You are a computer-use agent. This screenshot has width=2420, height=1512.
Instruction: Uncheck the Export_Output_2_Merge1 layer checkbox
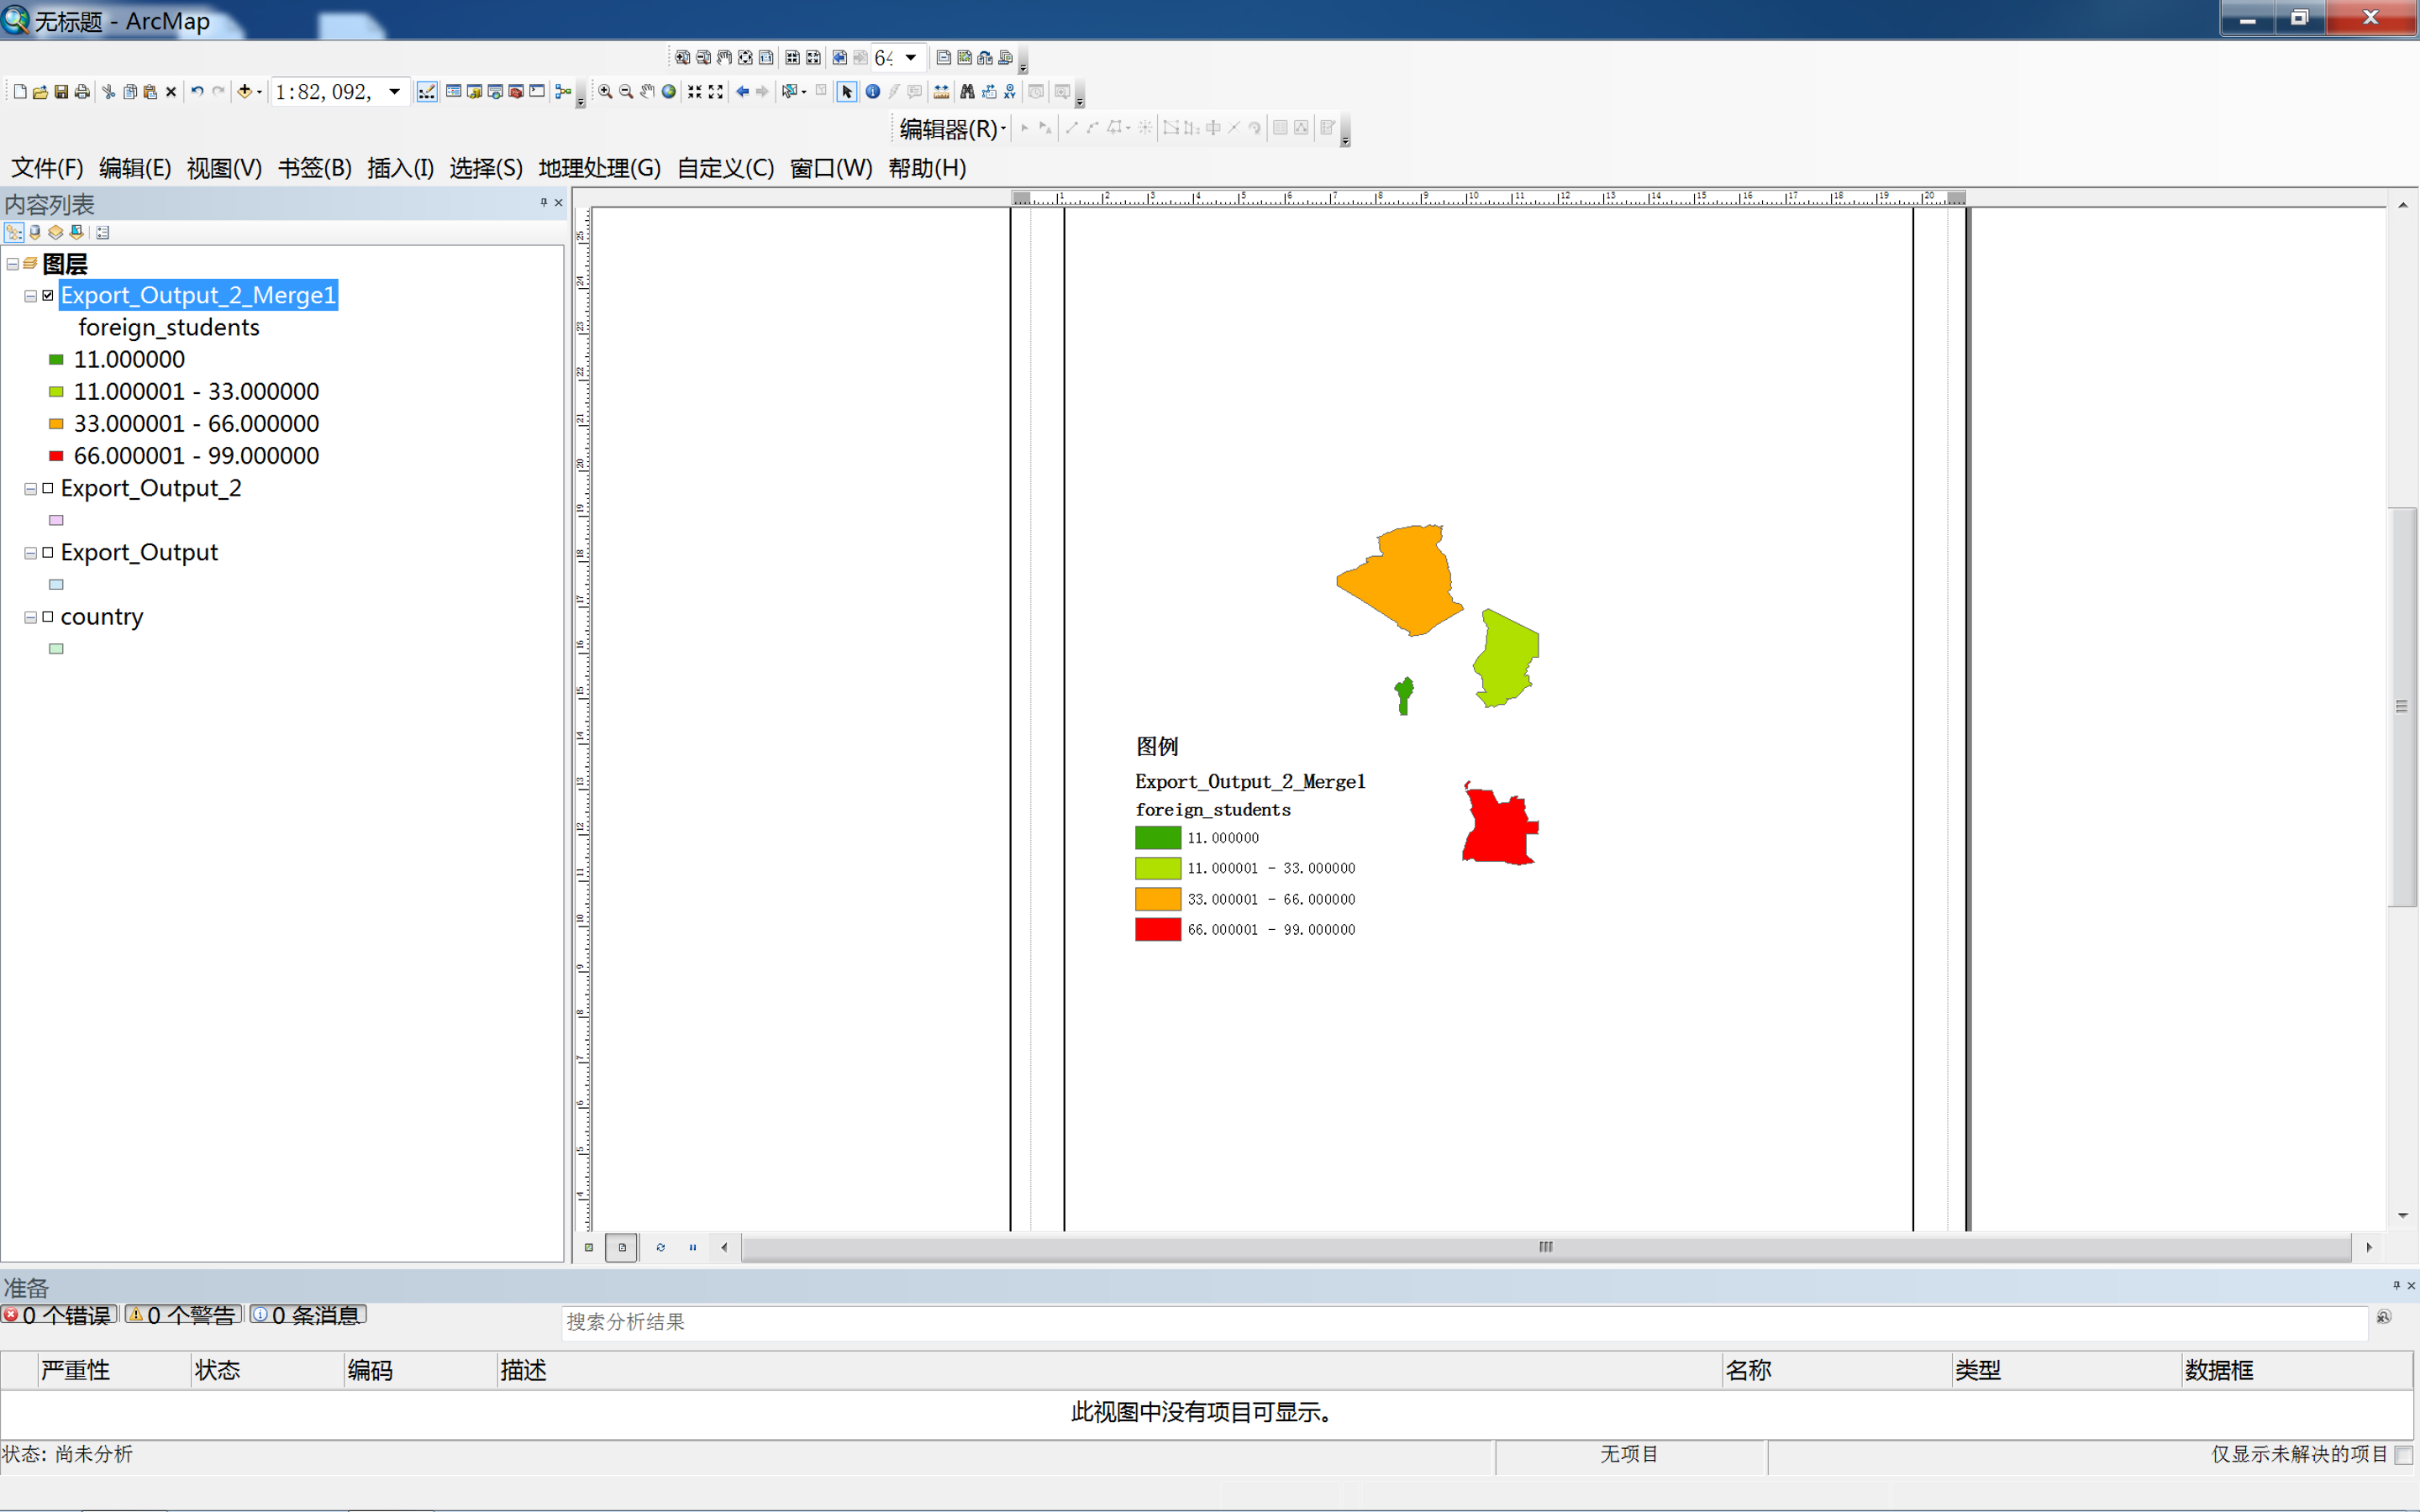[48, 295]
